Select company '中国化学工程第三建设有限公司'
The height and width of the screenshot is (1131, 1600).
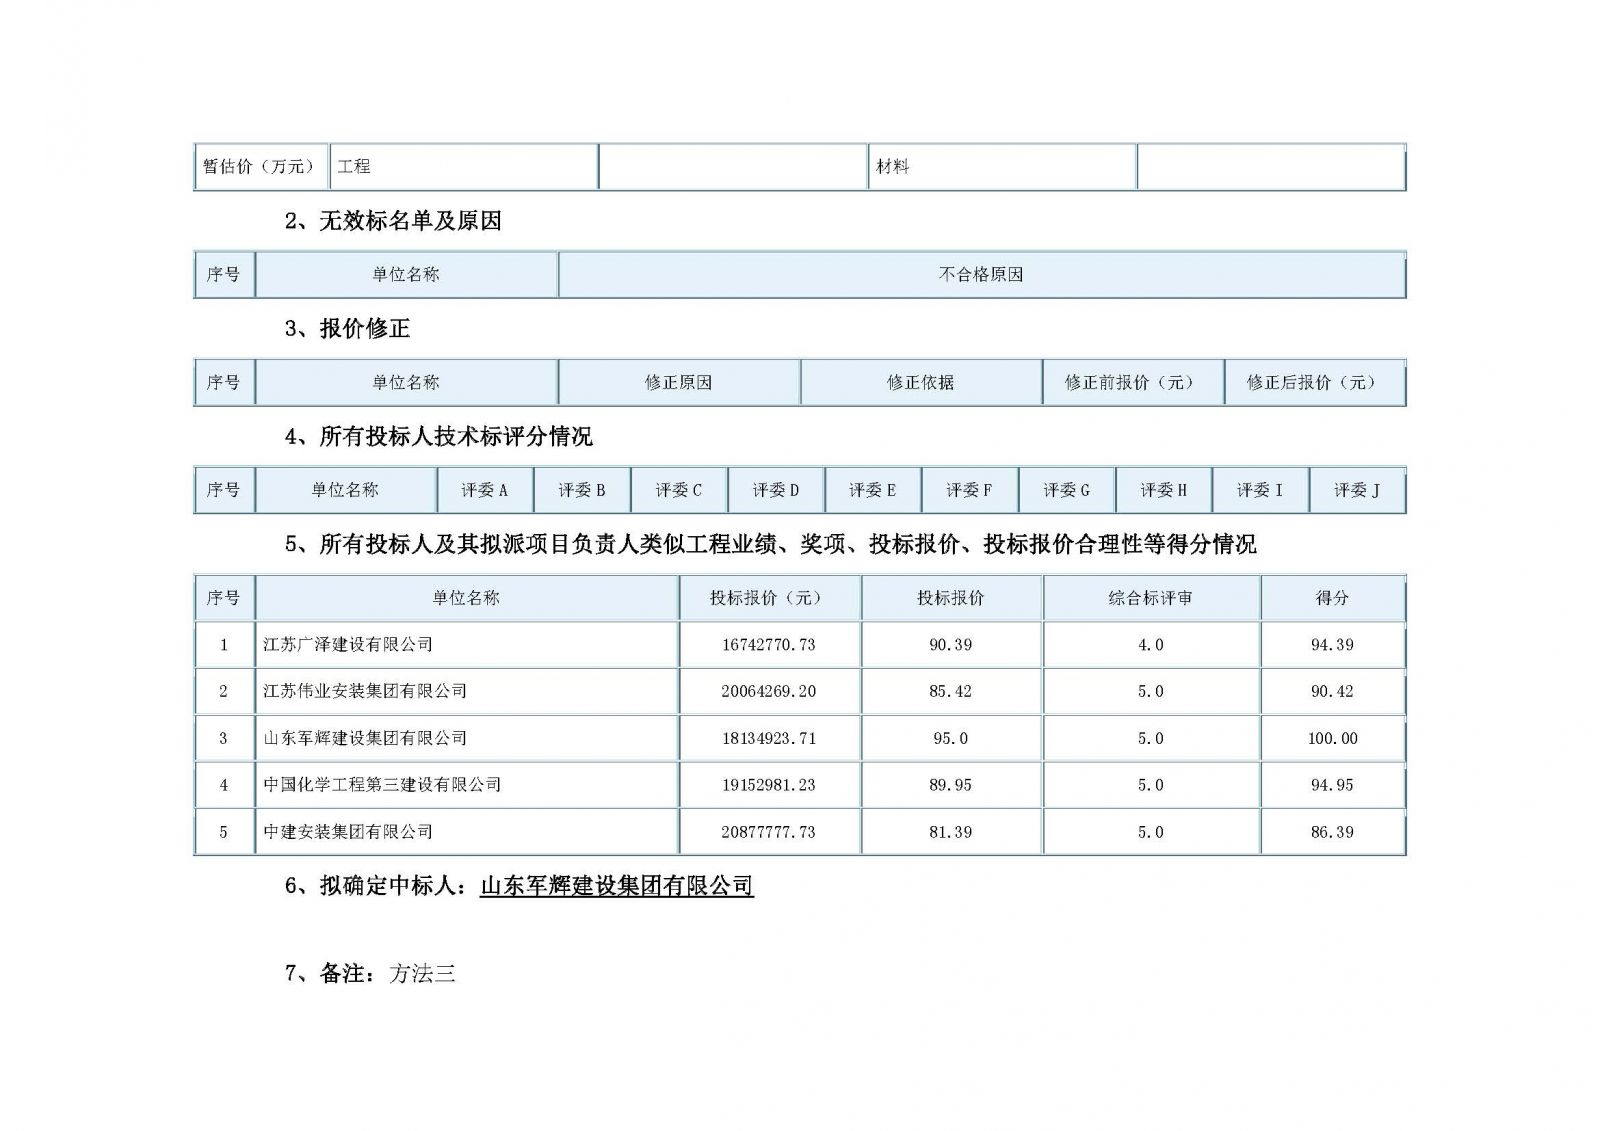click(382, 785)
